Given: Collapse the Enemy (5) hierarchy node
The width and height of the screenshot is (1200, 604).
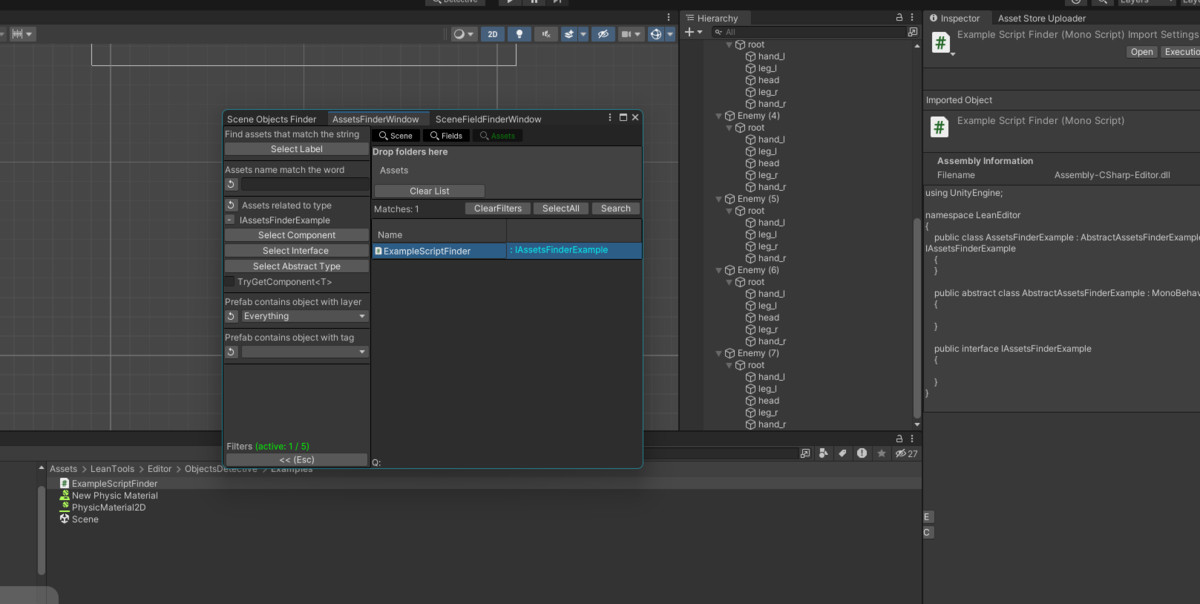Looking at the screenshot, I should (719, 199).
